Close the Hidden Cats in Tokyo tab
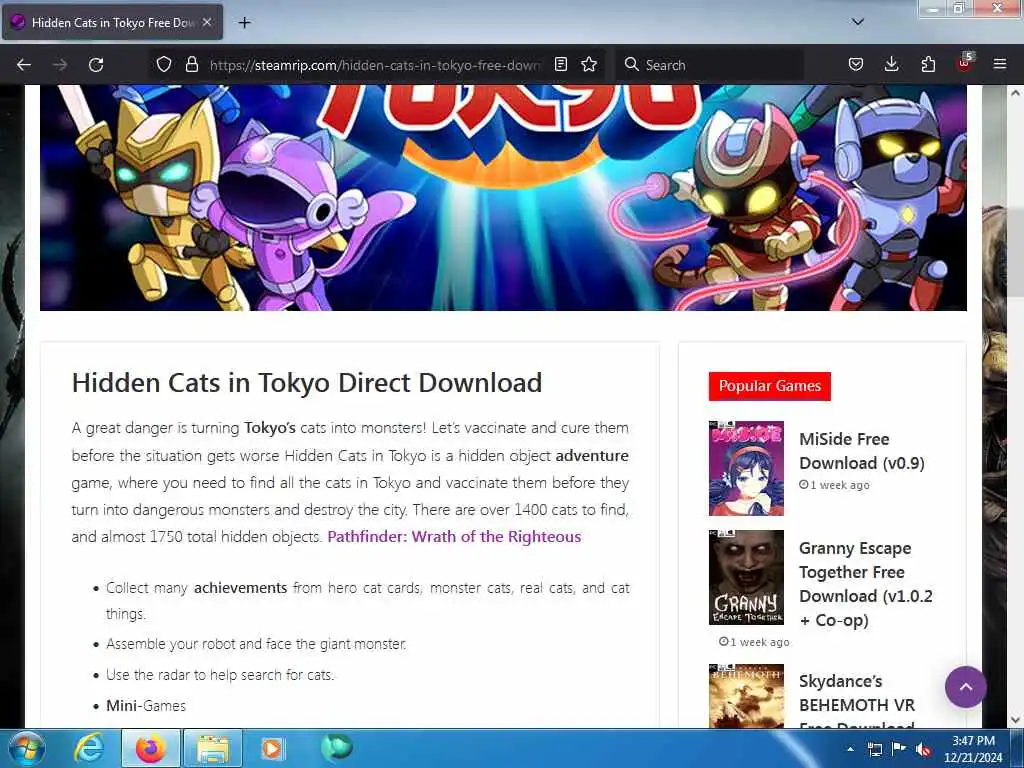 pos(207,22)
